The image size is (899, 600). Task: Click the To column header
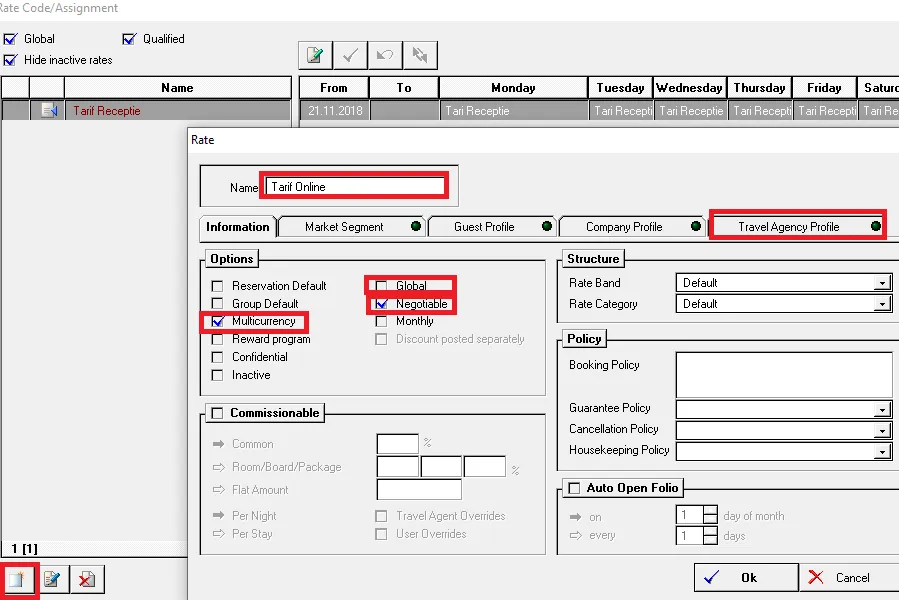point(404,88)
